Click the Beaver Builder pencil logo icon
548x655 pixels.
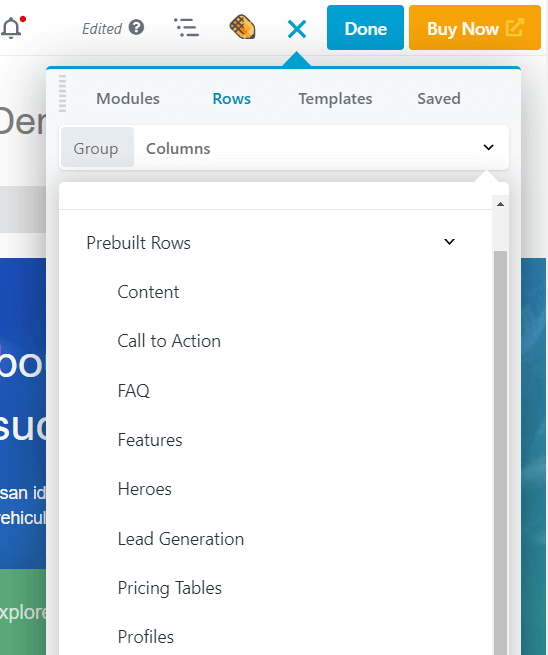(242, 27)
